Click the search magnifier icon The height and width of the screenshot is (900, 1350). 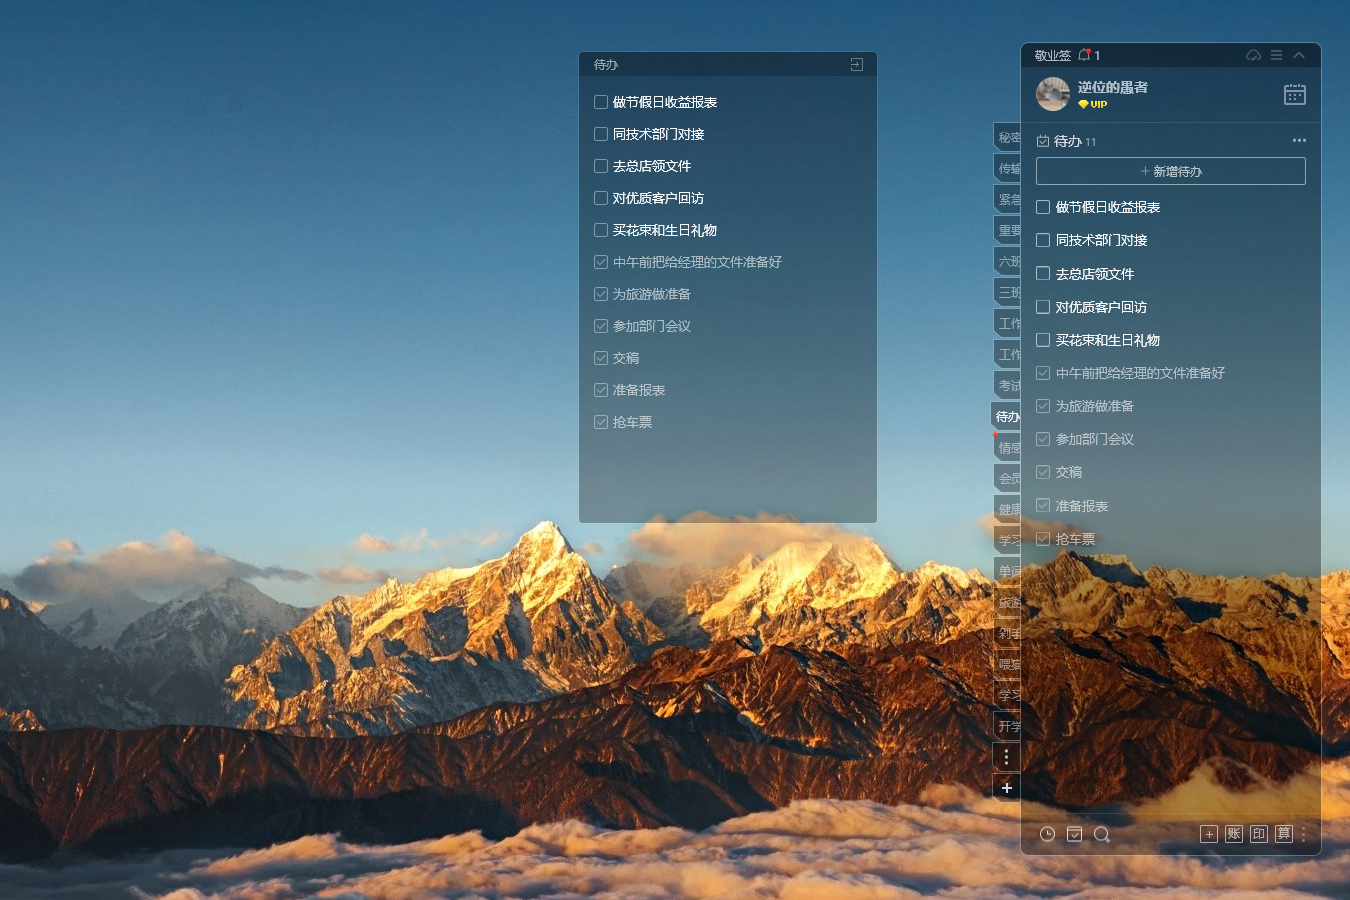point(1102,834)
